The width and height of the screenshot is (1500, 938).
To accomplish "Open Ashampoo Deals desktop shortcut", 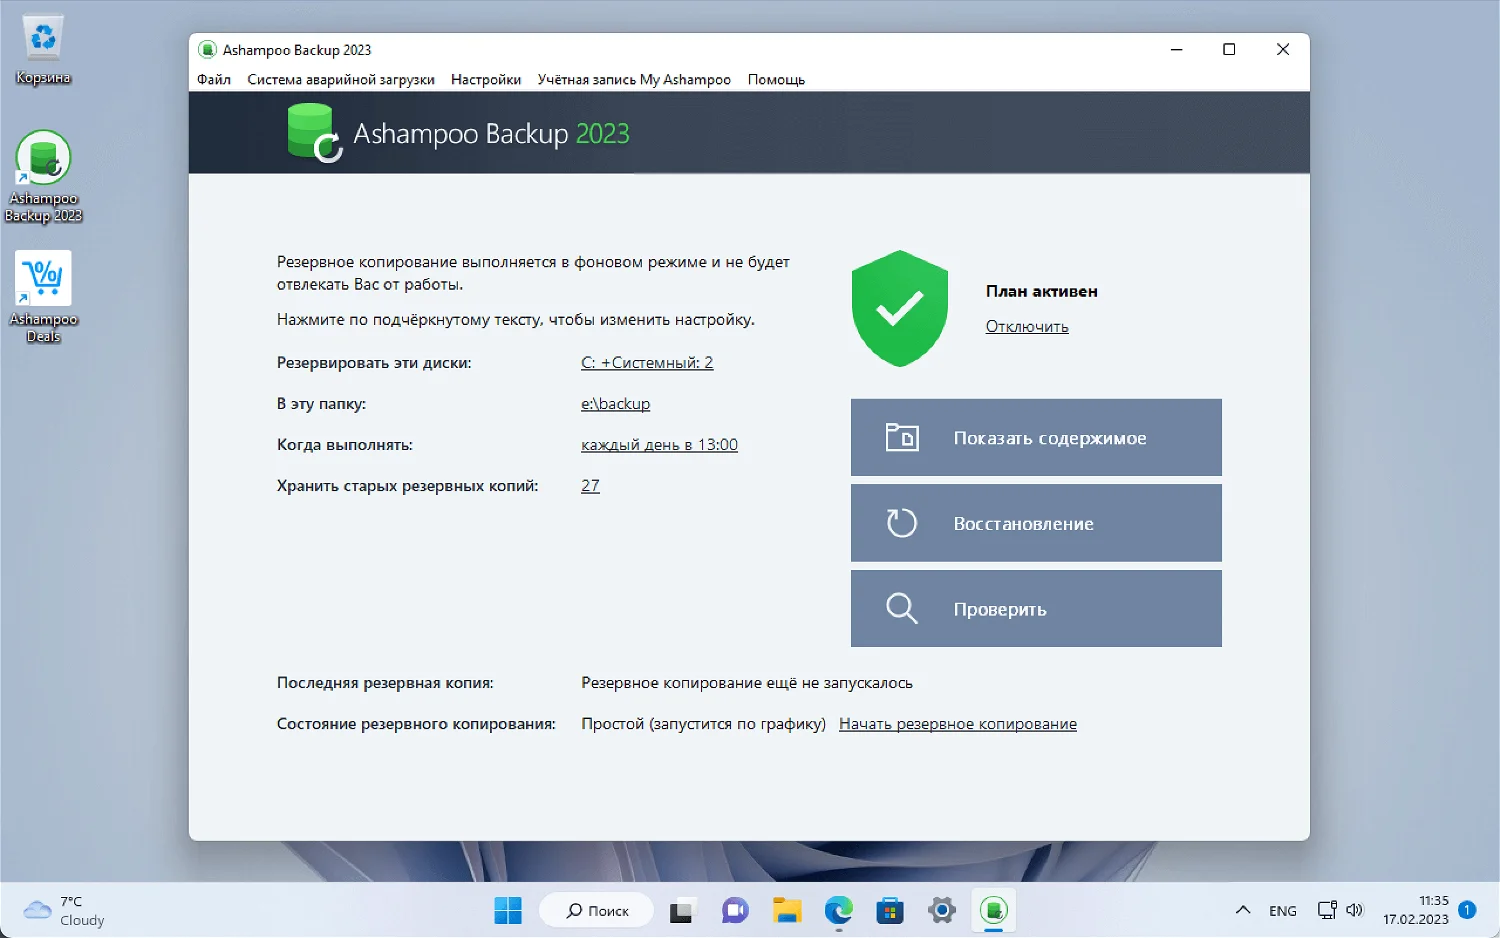I will [x=43, y=297].
